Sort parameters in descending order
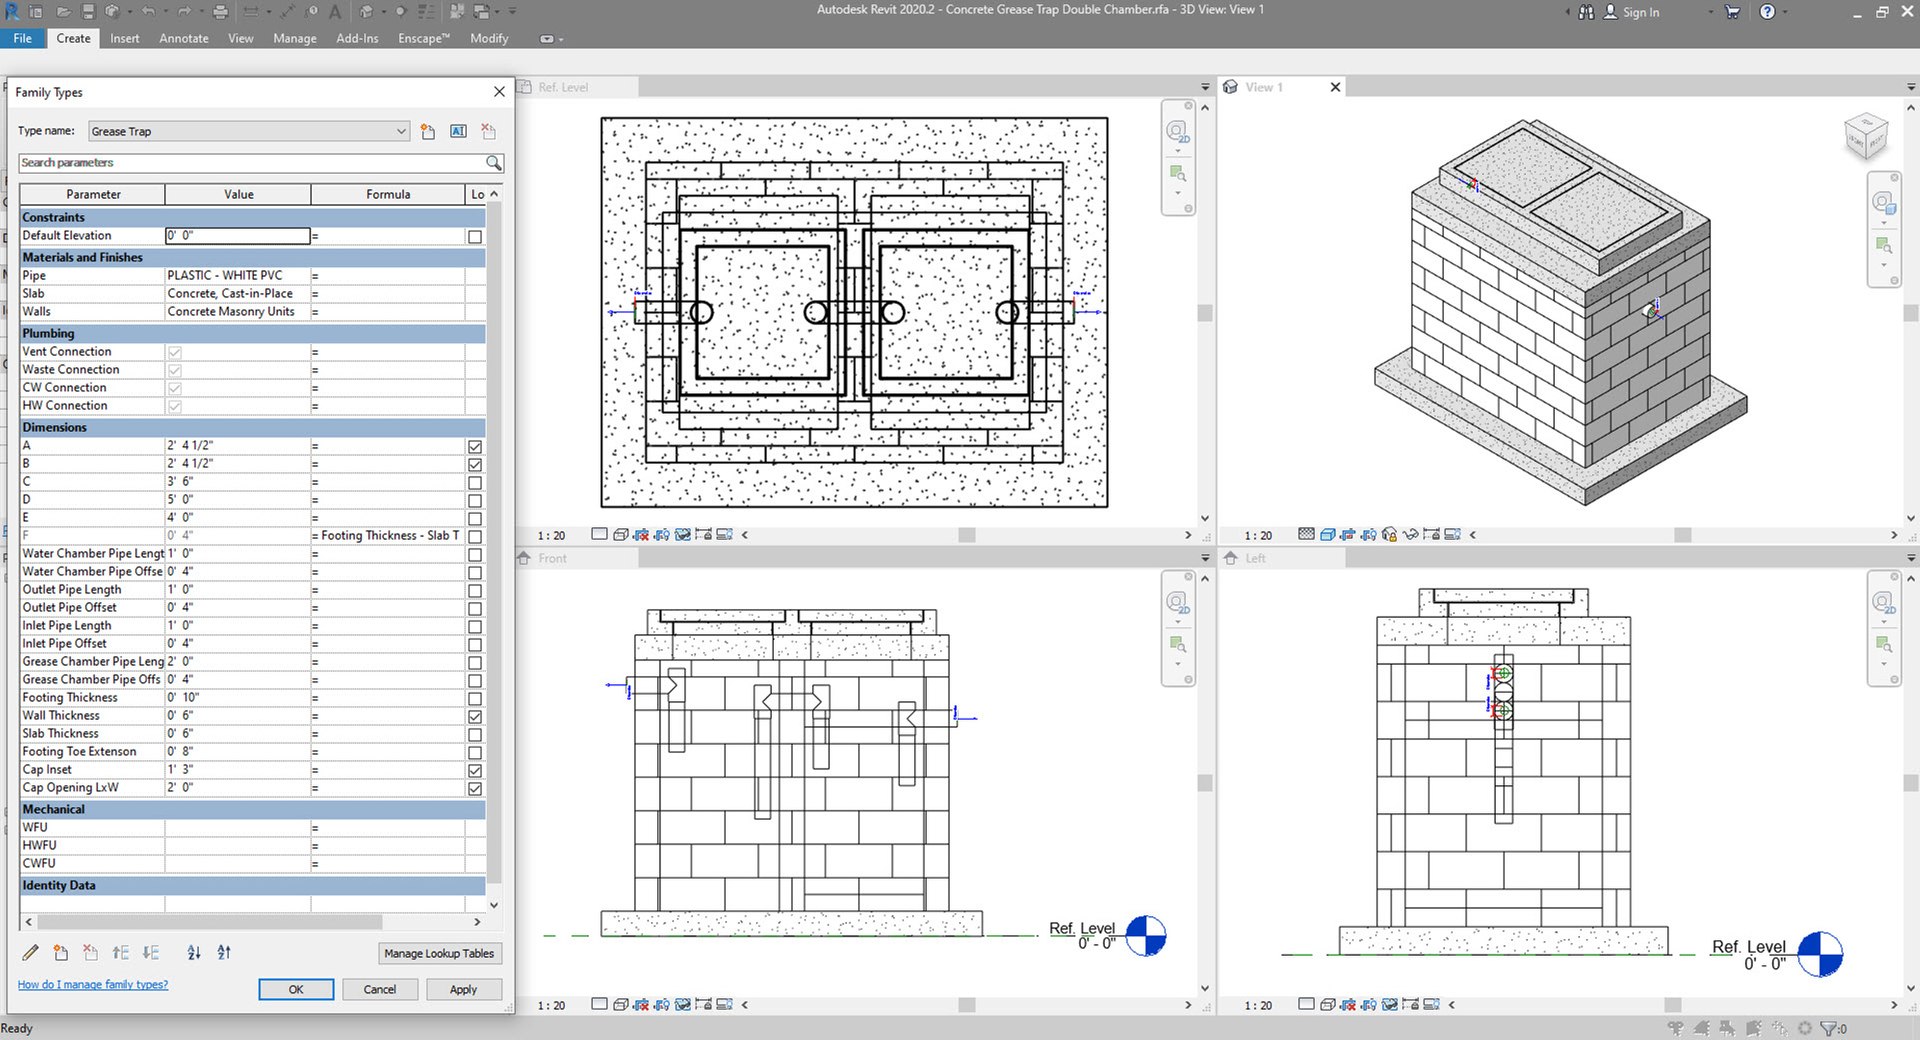The width and height of the screenshot is (1920, 1040). click(224, 953)
